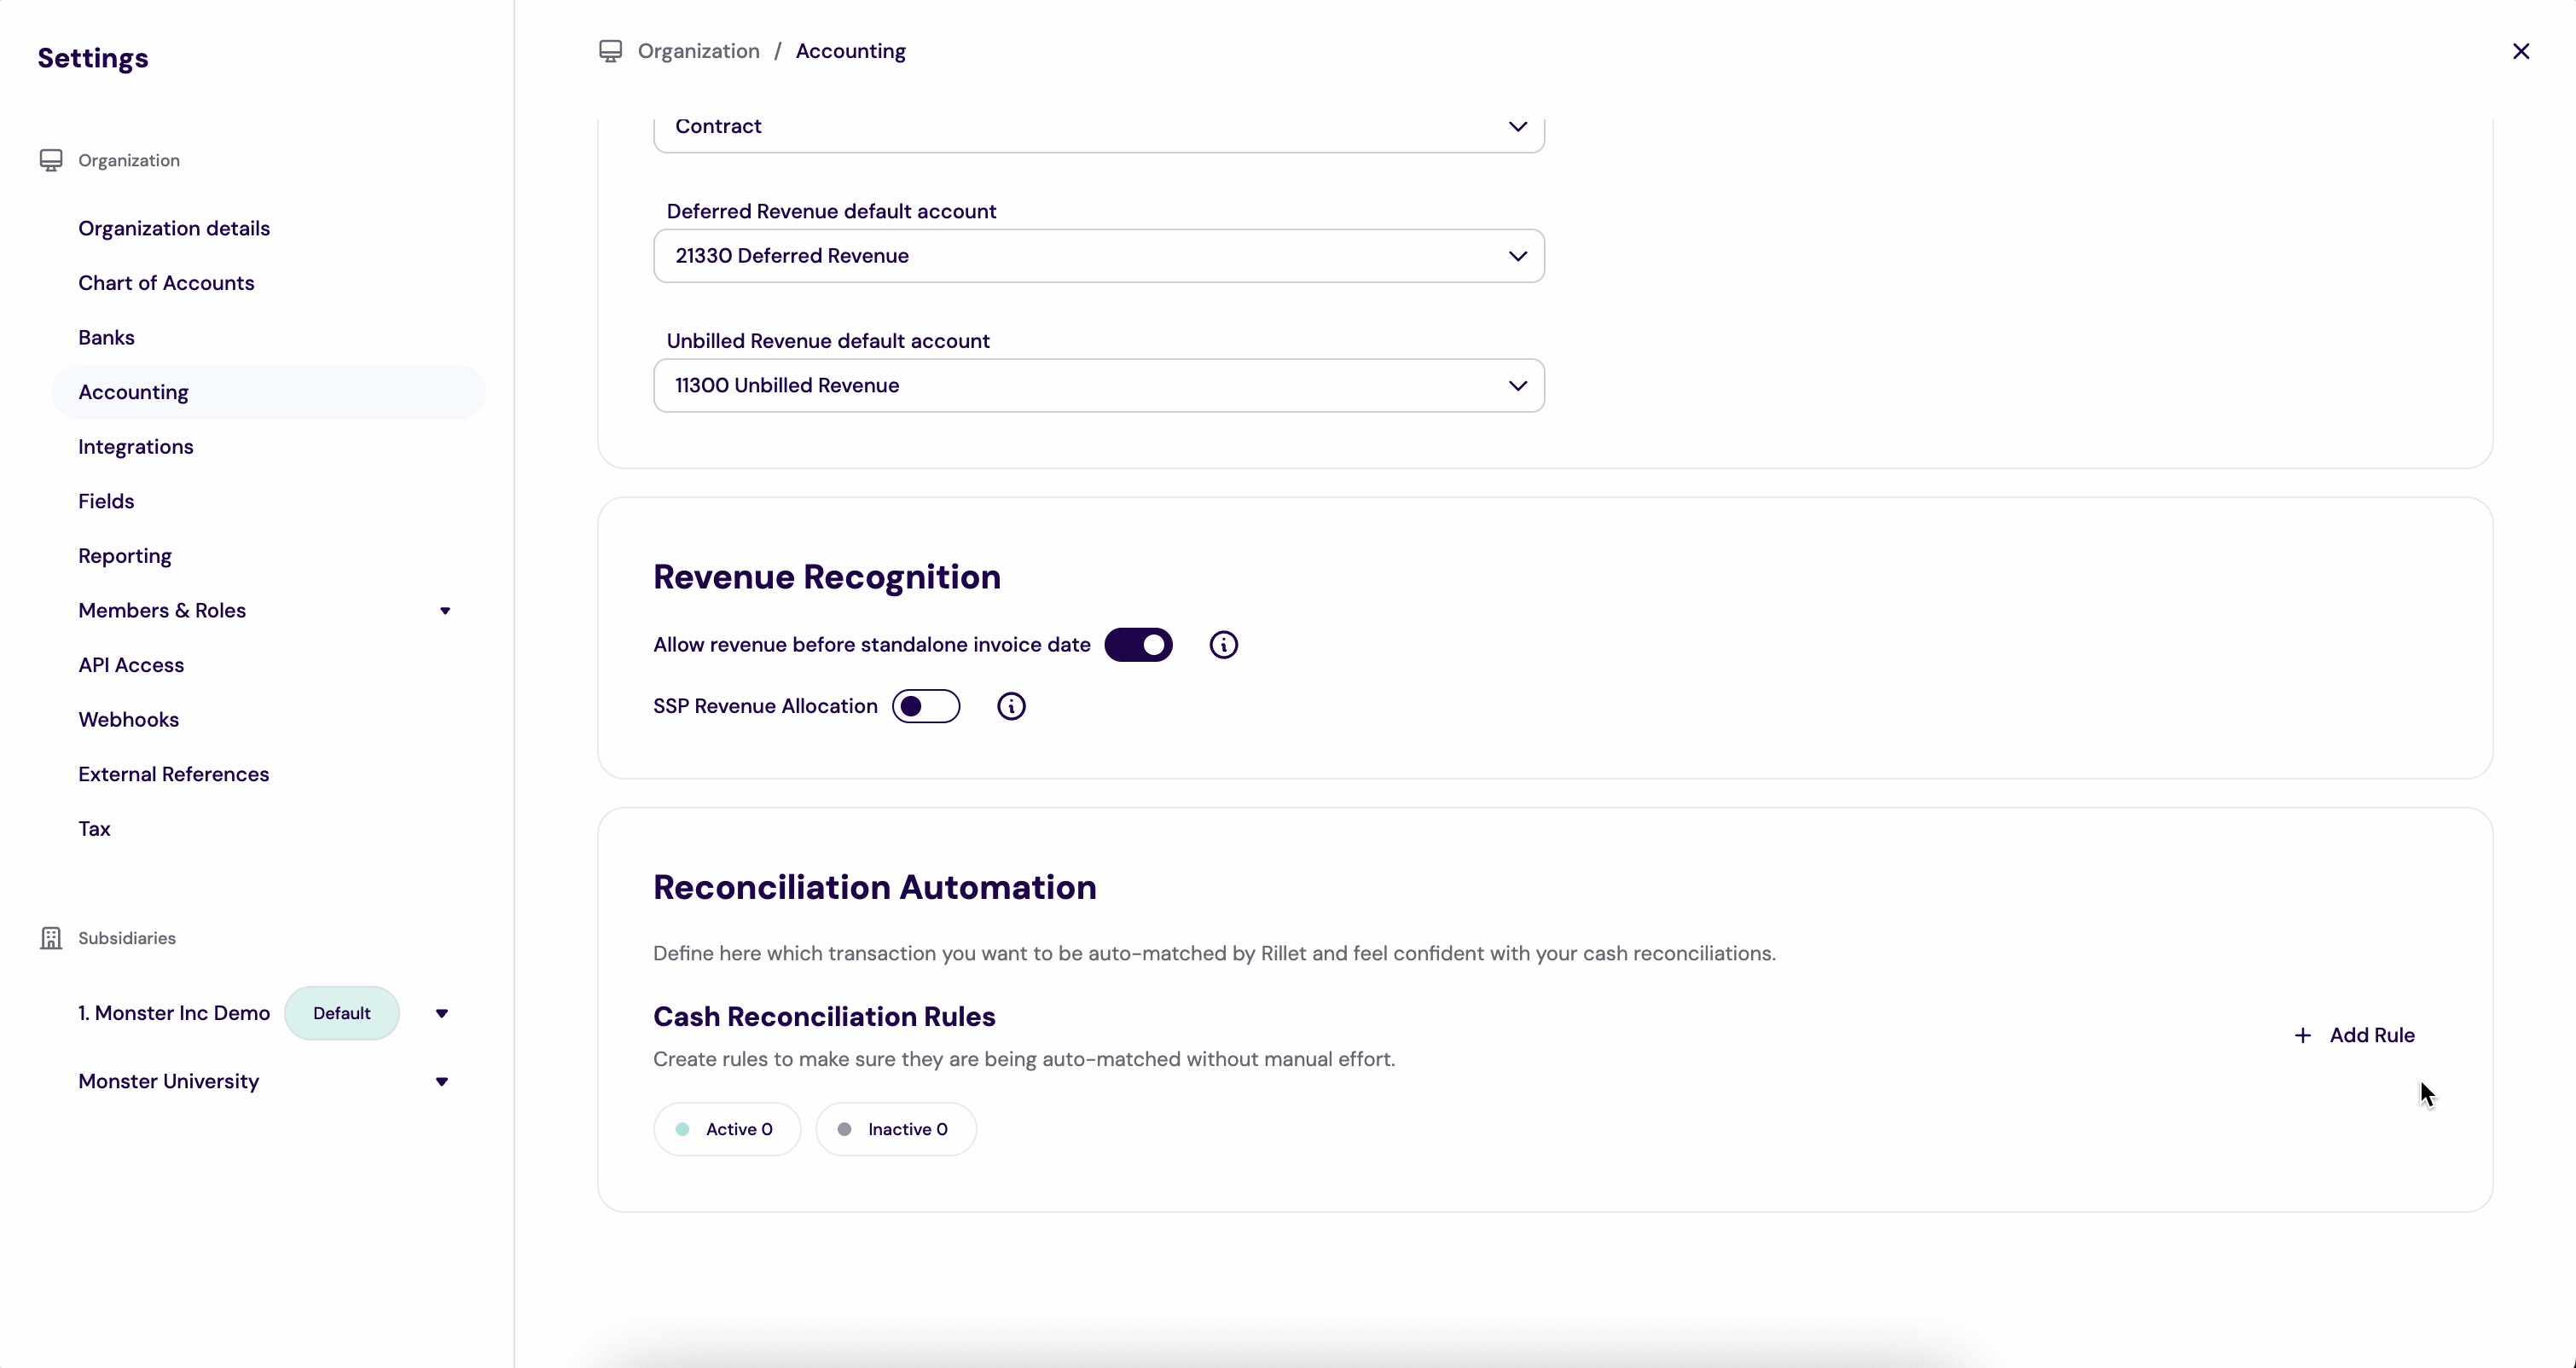Filter rules by Active status chip
2576x1368 pixels.
[x=727, y=1129]
